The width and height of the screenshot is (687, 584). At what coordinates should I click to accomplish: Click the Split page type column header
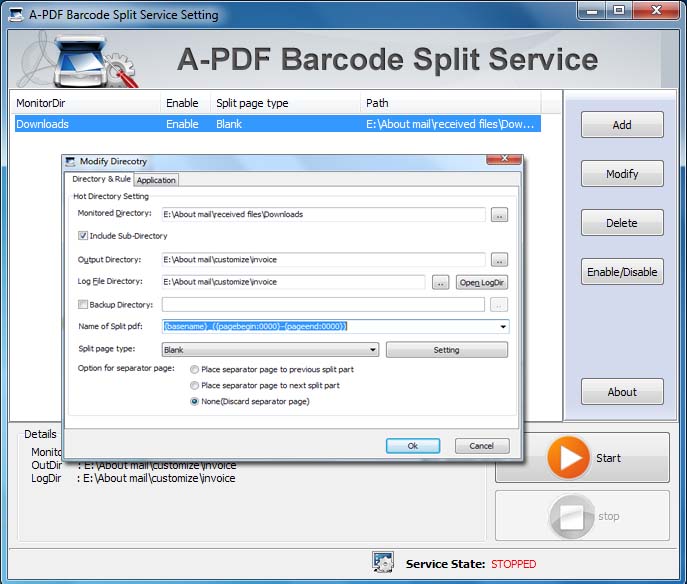point(286,103)
